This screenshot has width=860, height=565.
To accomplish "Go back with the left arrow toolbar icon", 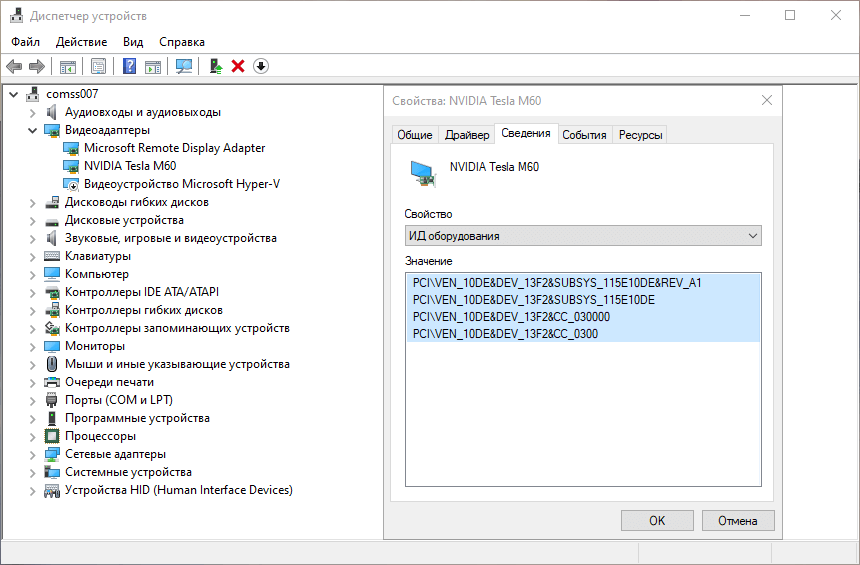I will click(14, 67).
